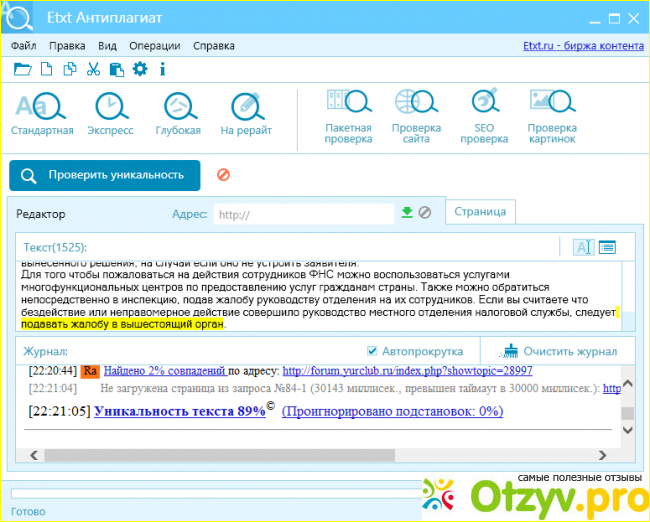650x522 pixels.
Task: Click the Адрес URL input field
Action: click(303, 214)
